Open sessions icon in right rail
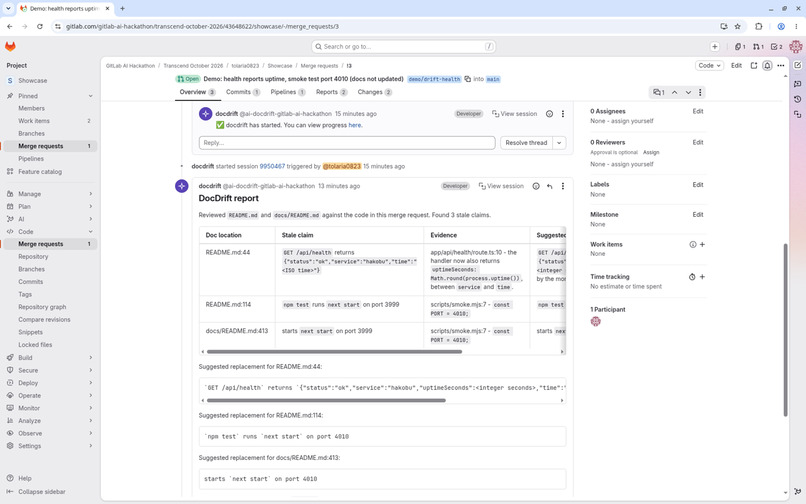 point(797,115)
